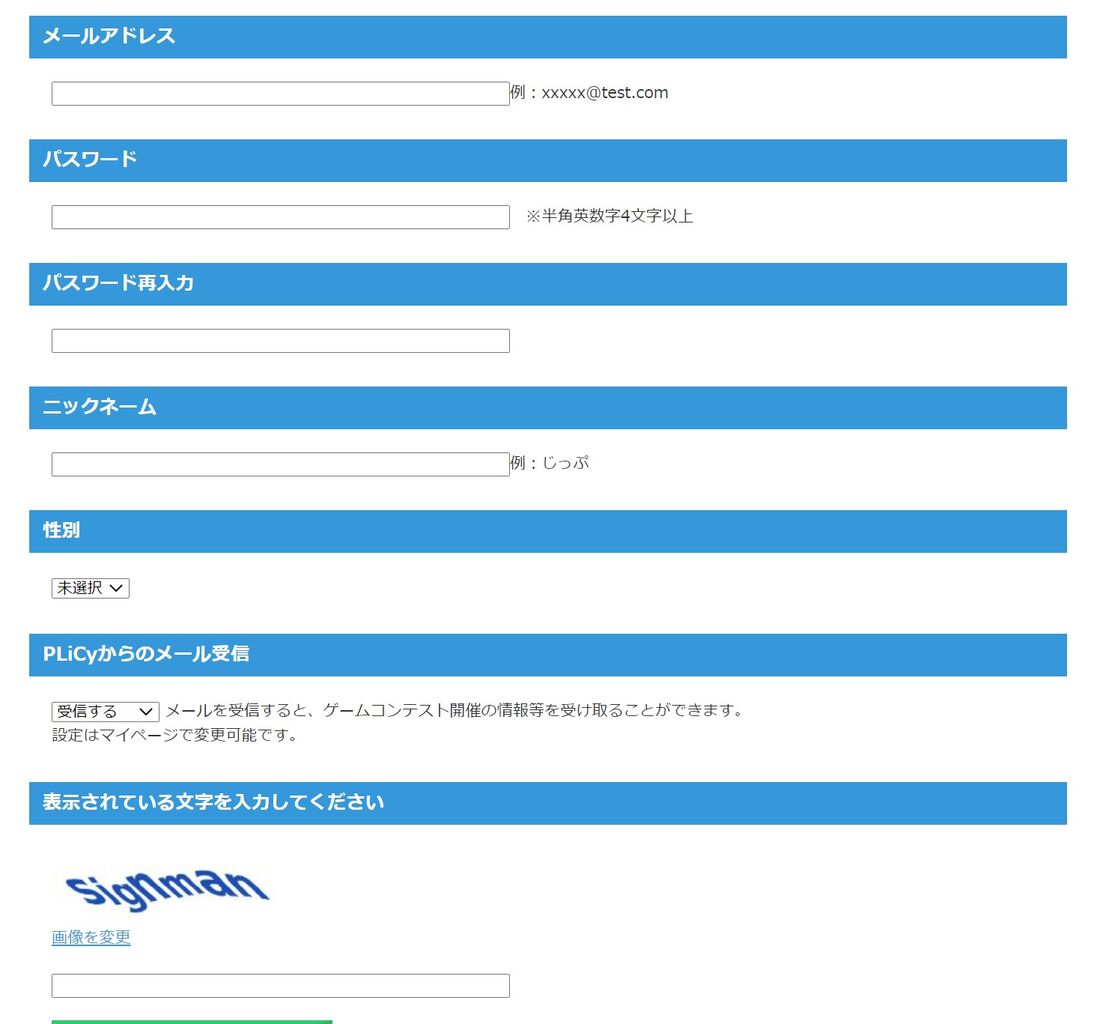The height and width of the screenshot is (1024, 1103).
Task: Click the パスワード password input field
Action: point(280,216)
